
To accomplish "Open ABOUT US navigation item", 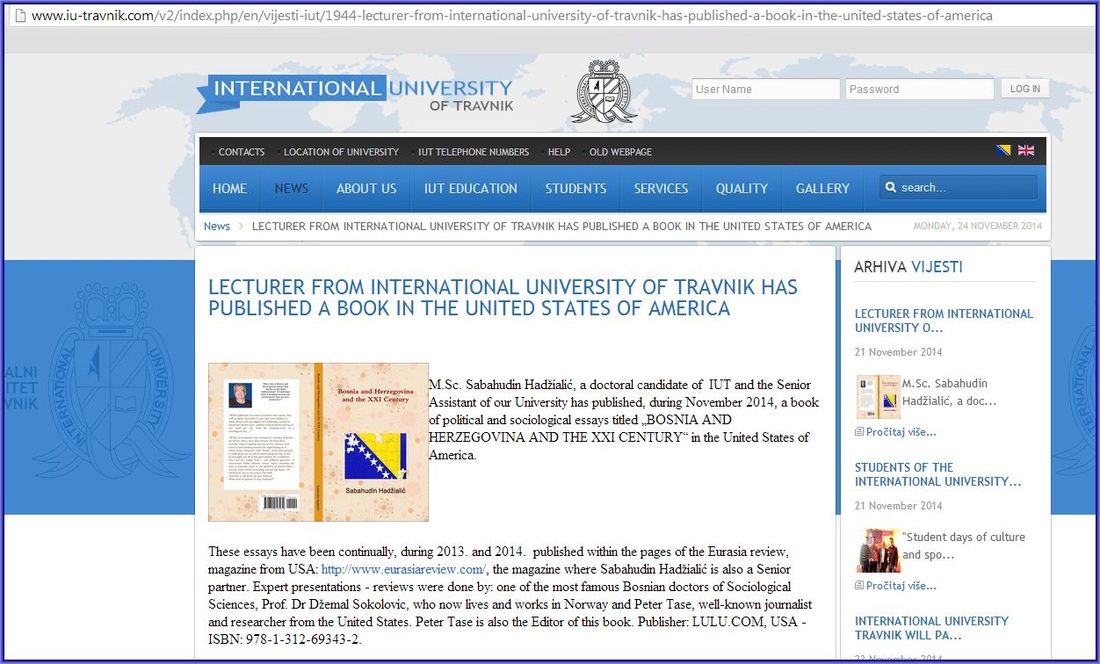I will [366, 189].
